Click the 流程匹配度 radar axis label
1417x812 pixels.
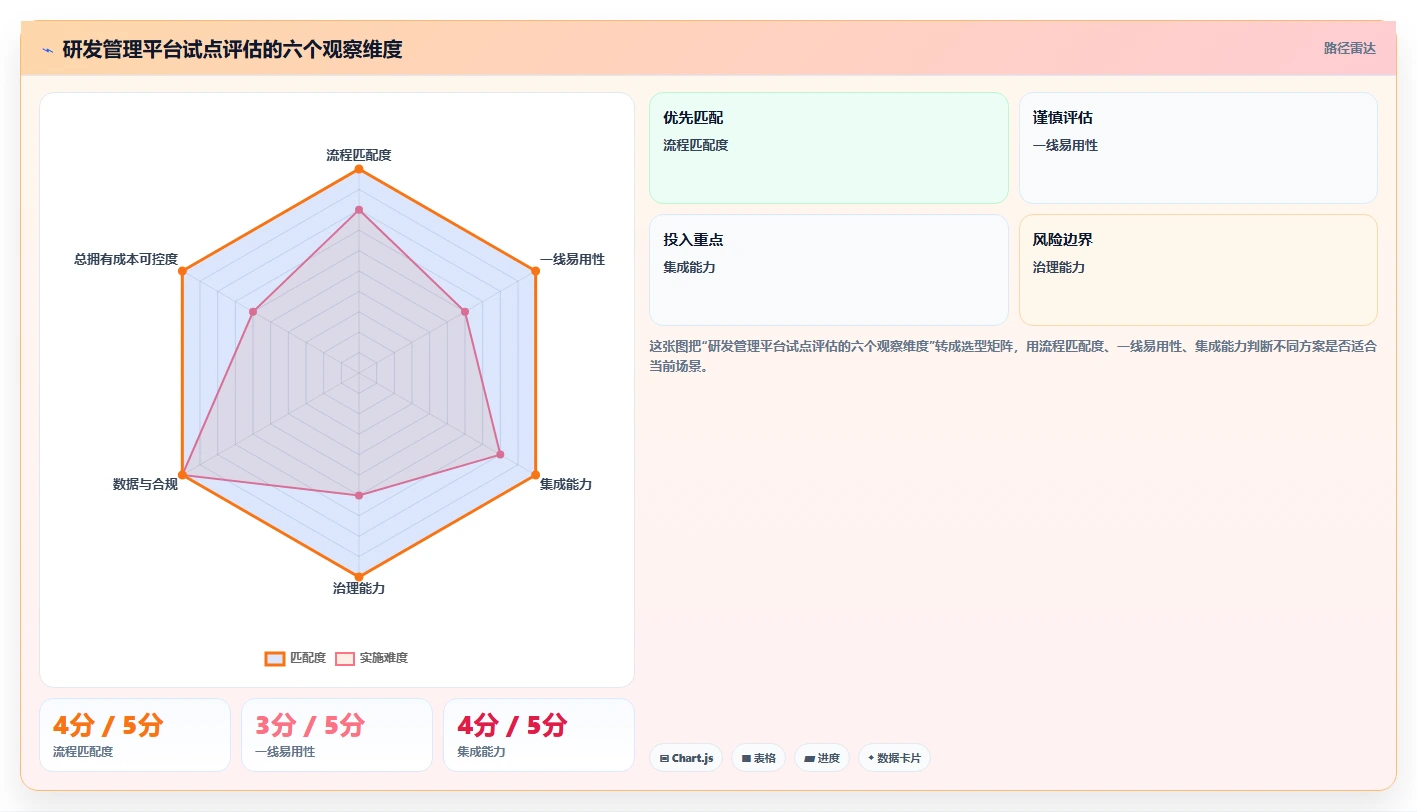click(358, 155)
